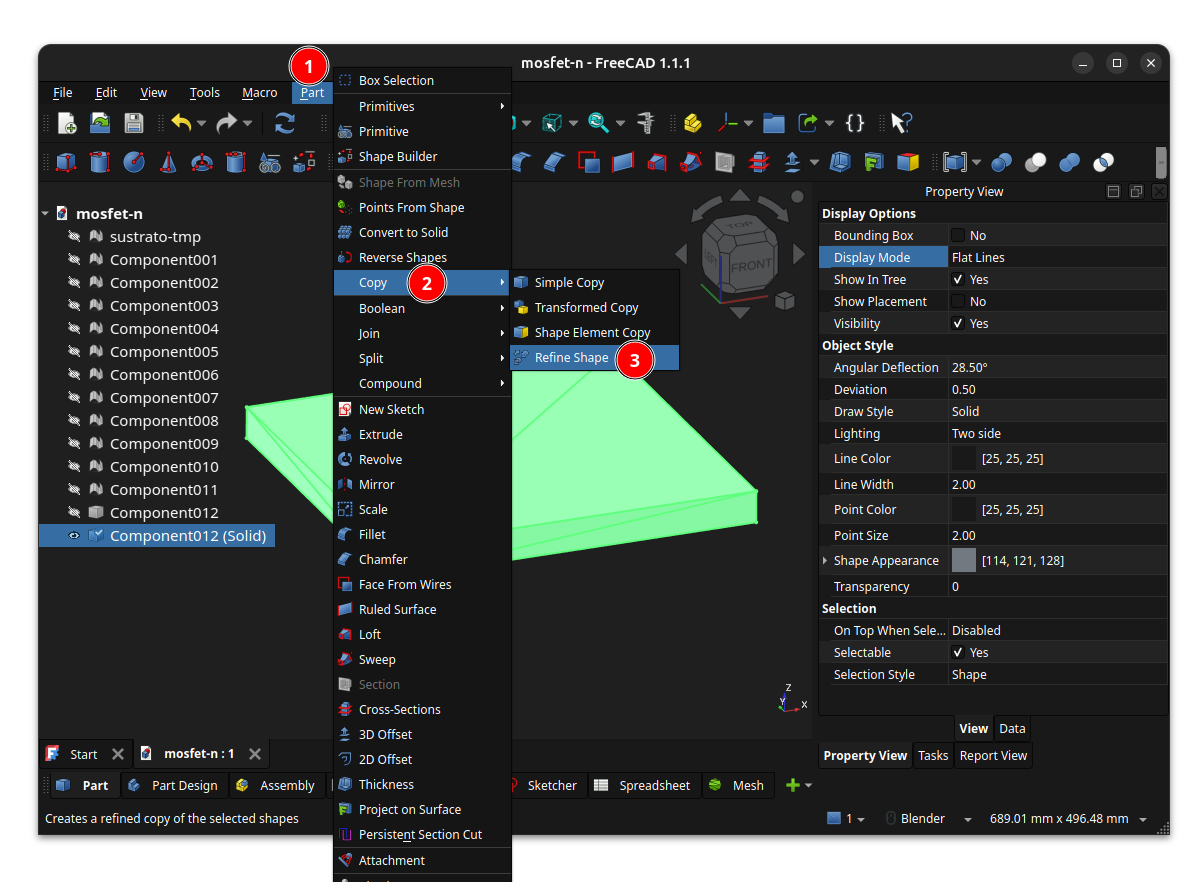This screenshot has width=1180, height=882.
Task: Toggle the Bounding Box checkbox
Action: (x=958, y=236)
